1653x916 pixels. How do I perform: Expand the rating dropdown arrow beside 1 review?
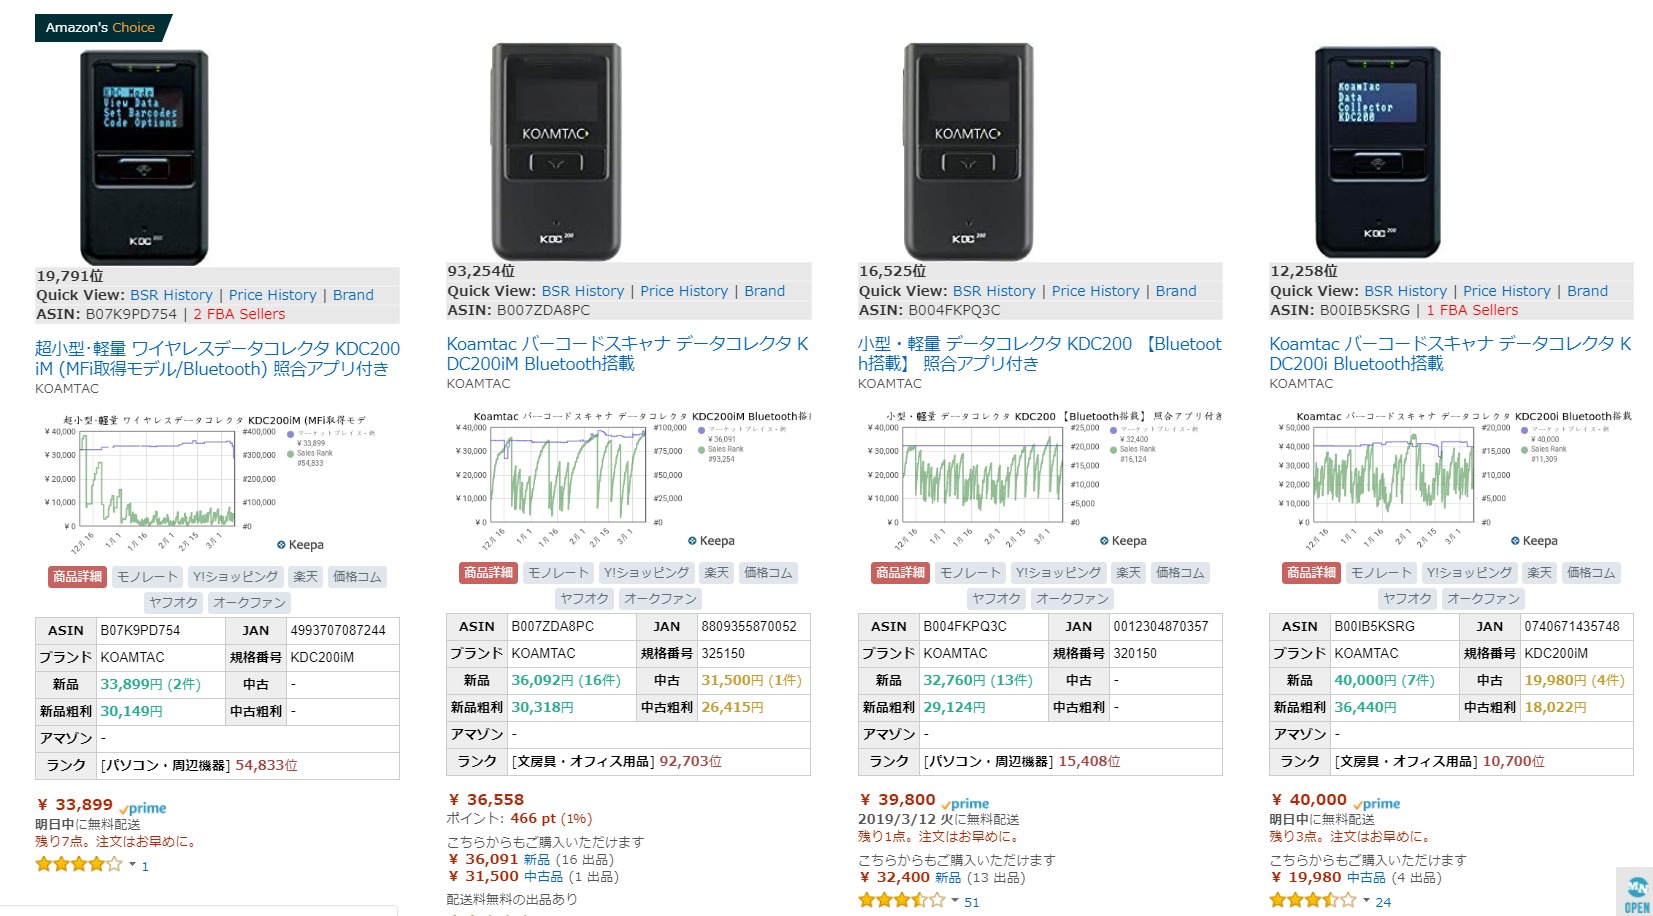(132, 864)
